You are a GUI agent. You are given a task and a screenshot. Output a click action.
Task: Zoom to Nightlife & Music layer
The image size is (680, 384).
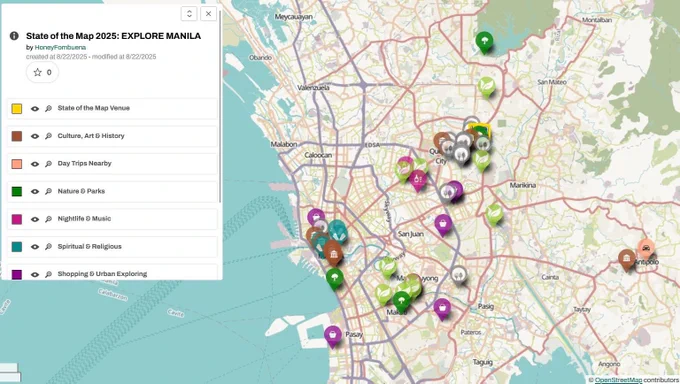[x=48, y=219]
